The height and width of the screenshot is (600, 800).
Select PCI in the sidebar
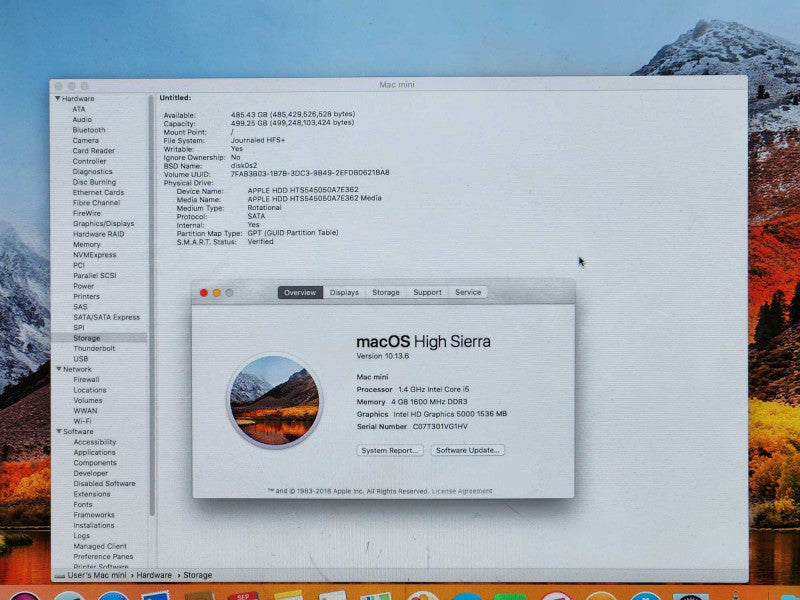79,265
